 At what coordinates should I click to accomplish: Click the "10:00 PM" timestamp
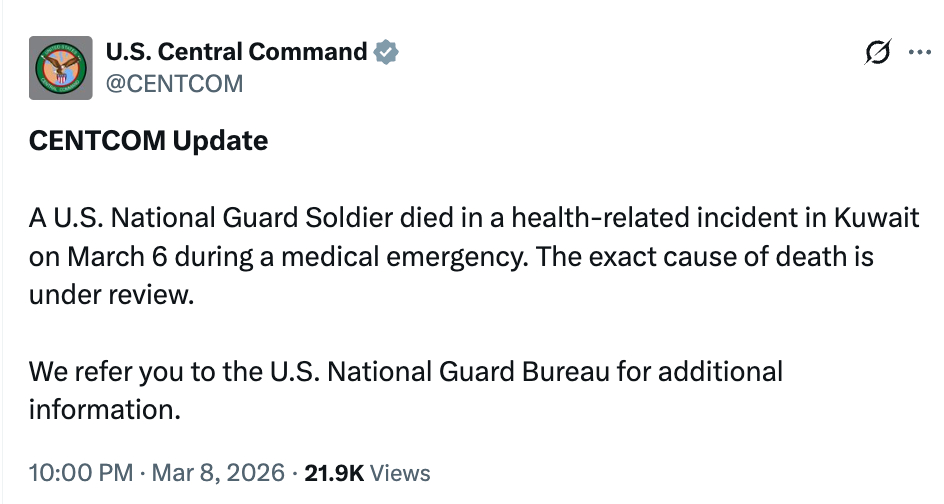(x=80, y=471)
